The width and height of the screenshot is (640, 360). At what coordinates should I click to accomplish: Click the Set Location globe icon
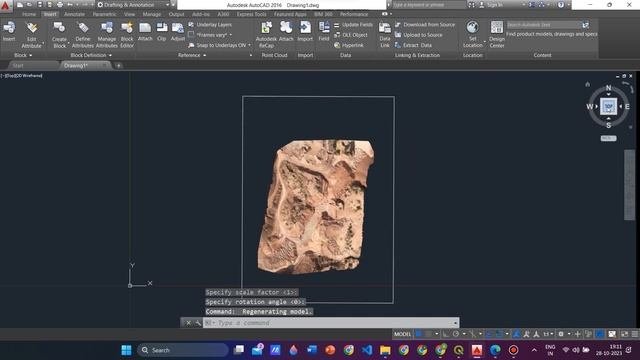click(472, 28)
